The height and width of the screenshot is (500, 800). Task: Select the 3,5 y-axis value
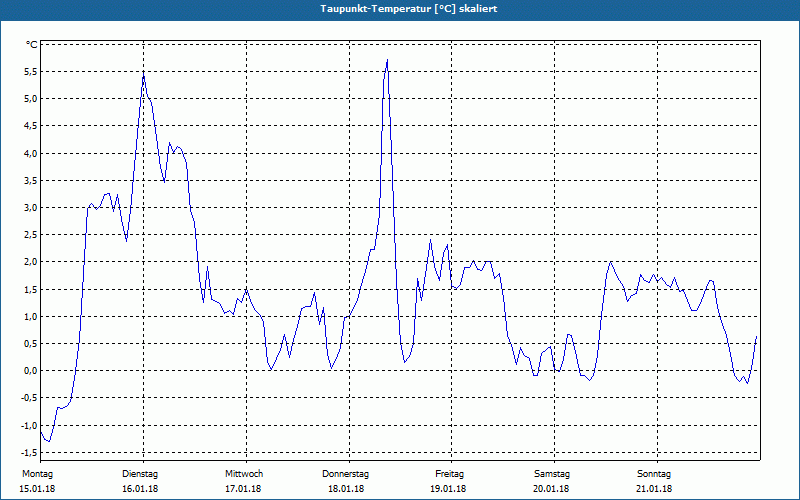31,181
